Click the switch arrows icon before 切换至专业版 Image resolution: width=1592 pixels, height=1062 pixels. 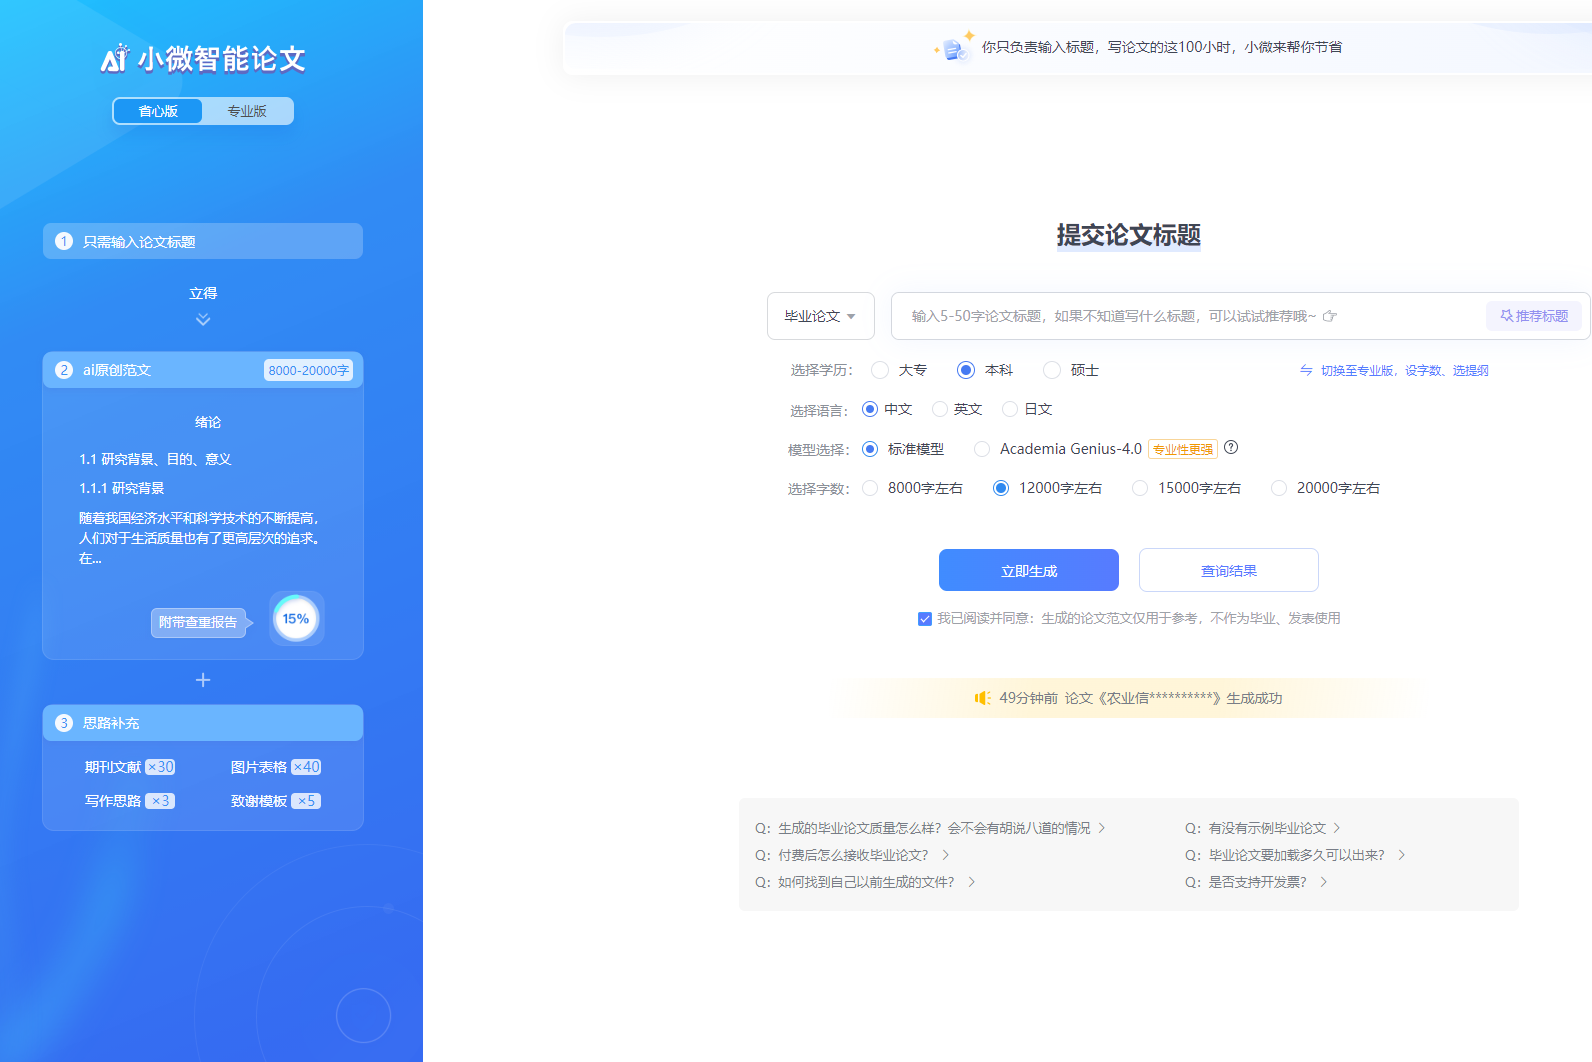point(1306,370)
